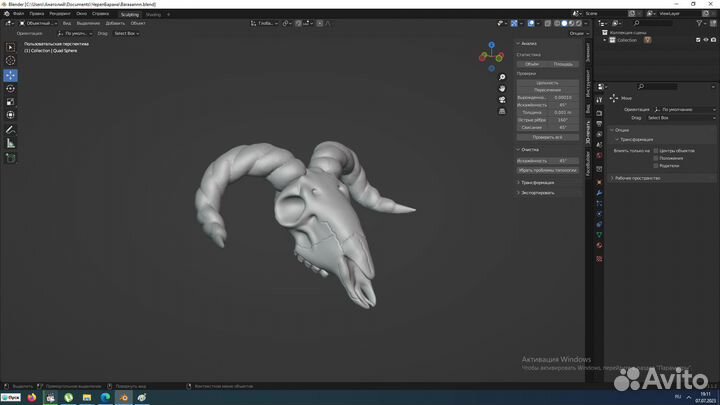Image resolution: width=720 pixels, height=405 pixels.
Task: Tick the Родители checkbox
Action: tap(656, 166)
